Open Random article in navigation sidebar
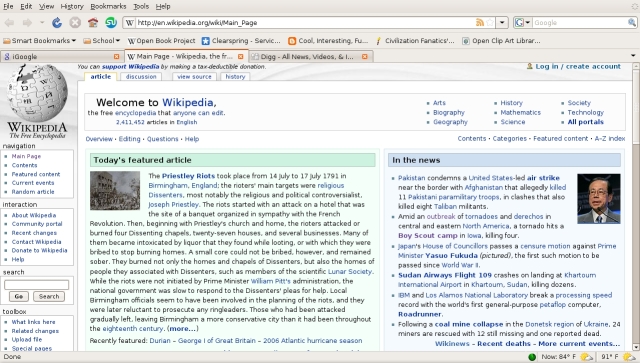Viewport: 640px width, 363px height. coord(33,192)
